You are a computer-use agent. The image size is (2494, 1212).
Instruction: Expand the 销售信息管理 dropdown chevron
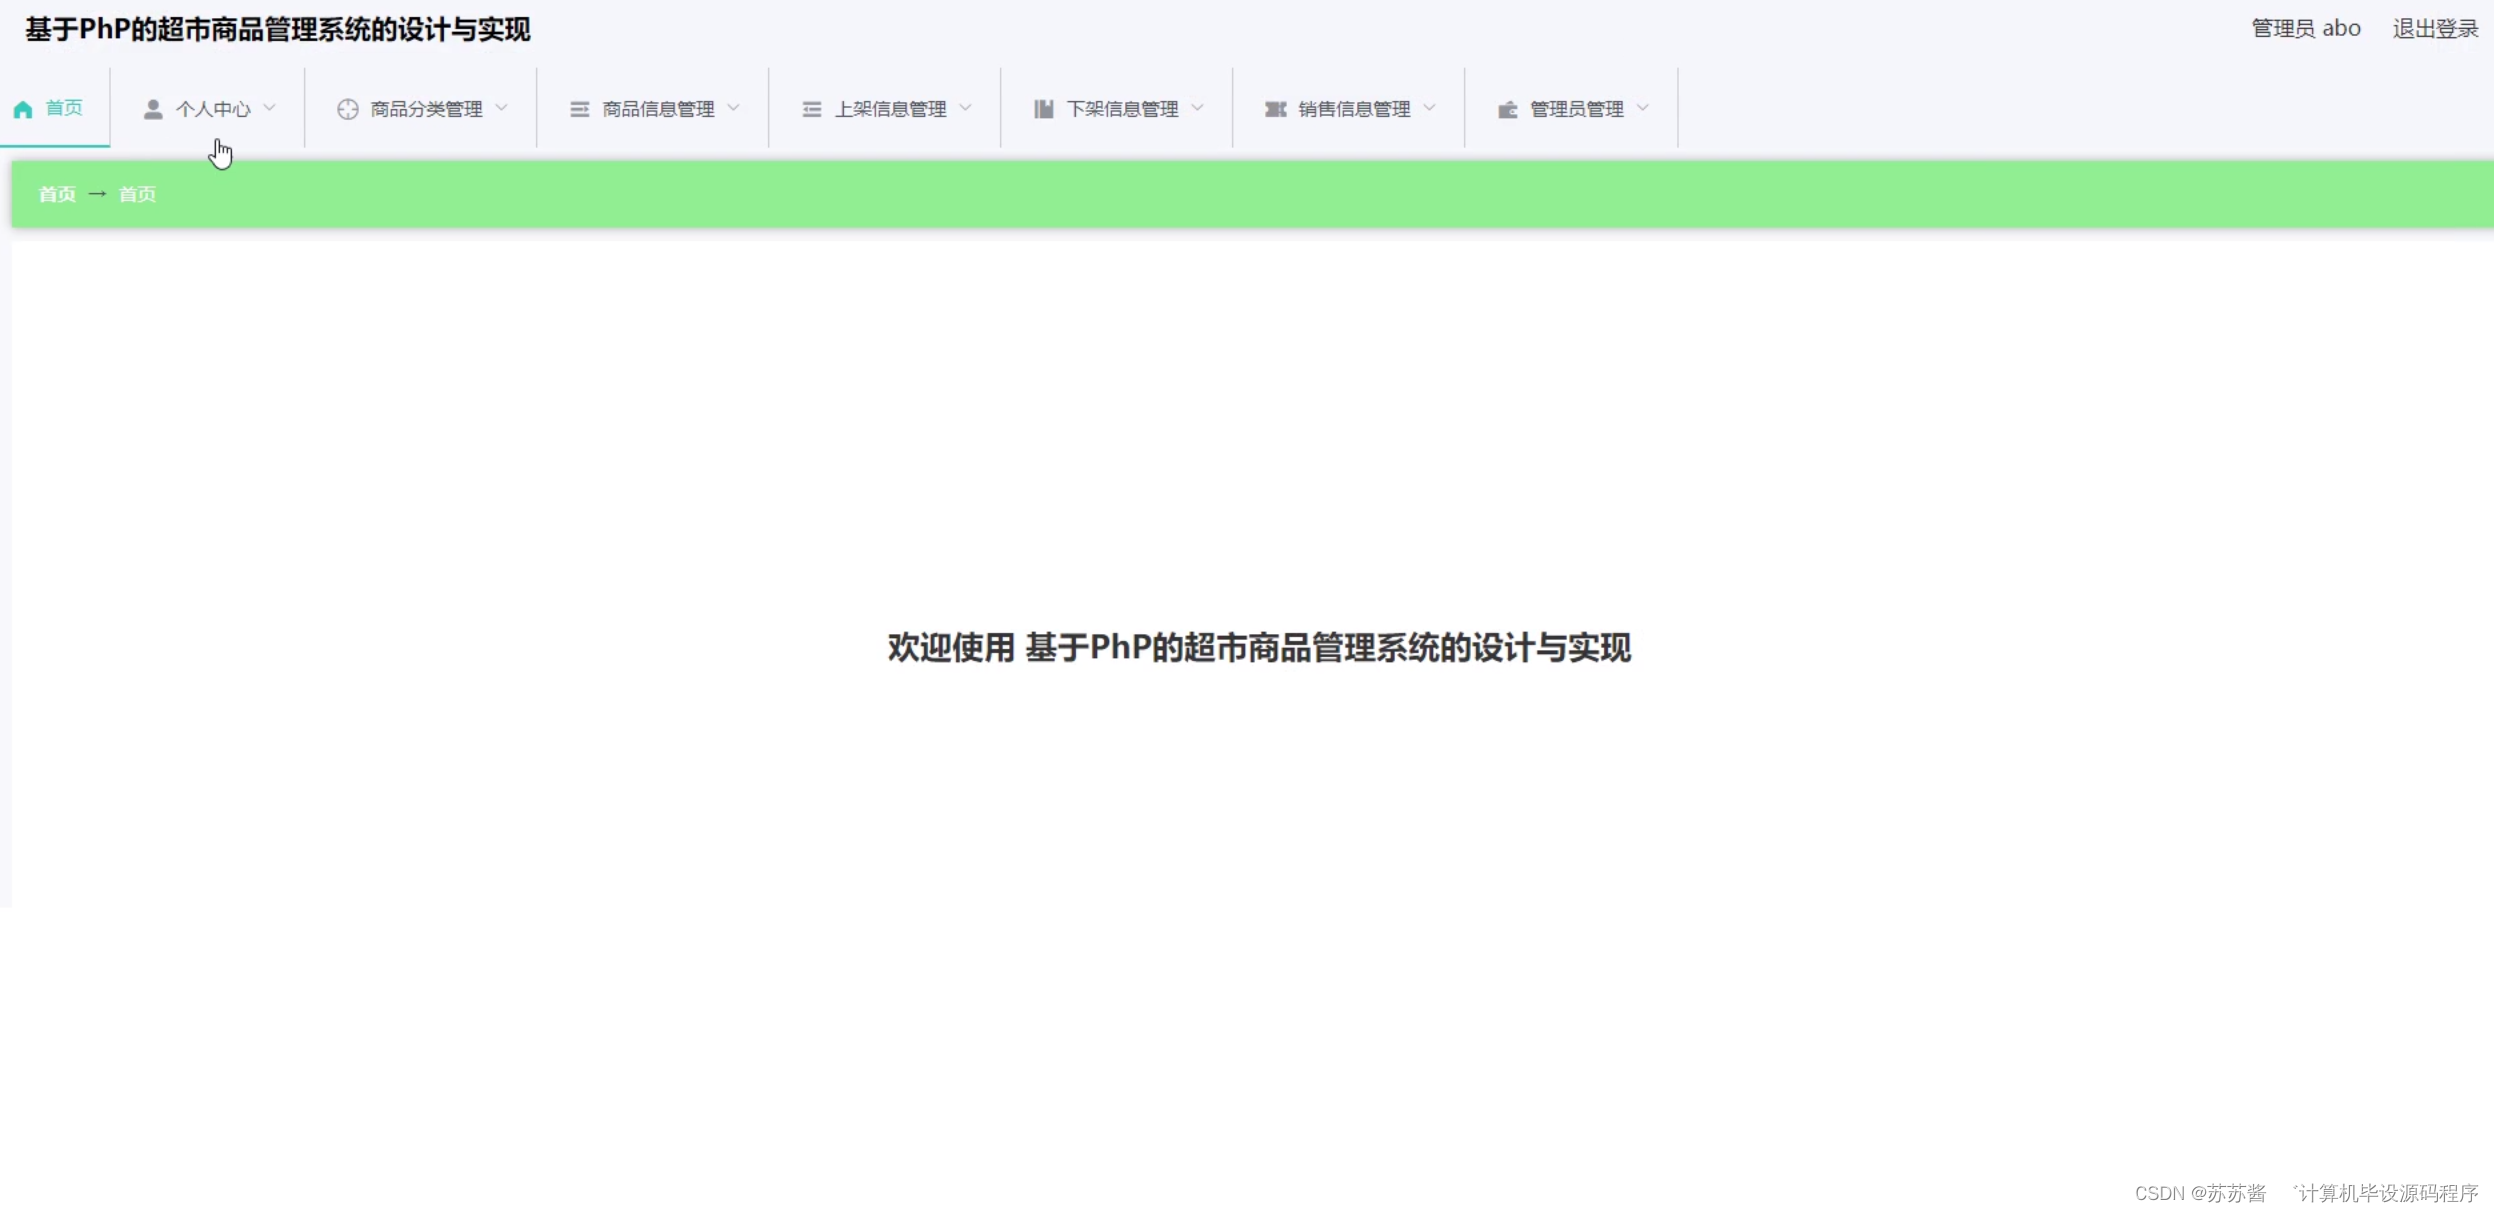pos(1429,108)
